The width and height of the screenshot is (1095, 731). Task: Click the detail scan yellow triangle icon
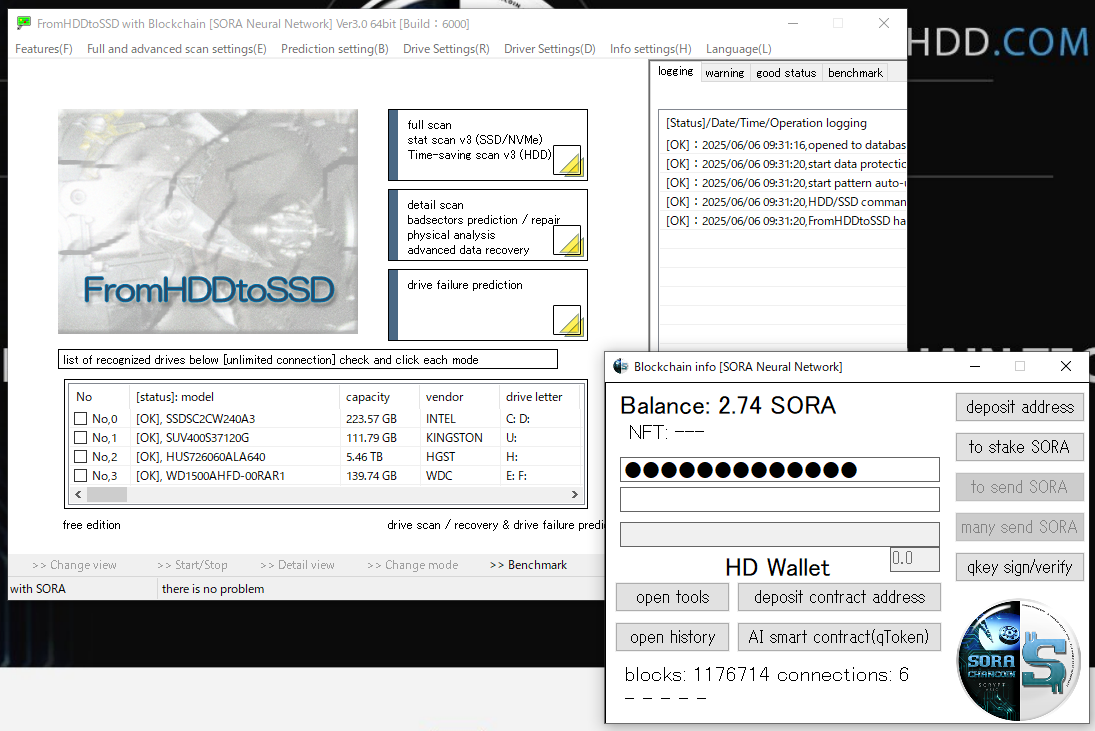tap(567, 240)
